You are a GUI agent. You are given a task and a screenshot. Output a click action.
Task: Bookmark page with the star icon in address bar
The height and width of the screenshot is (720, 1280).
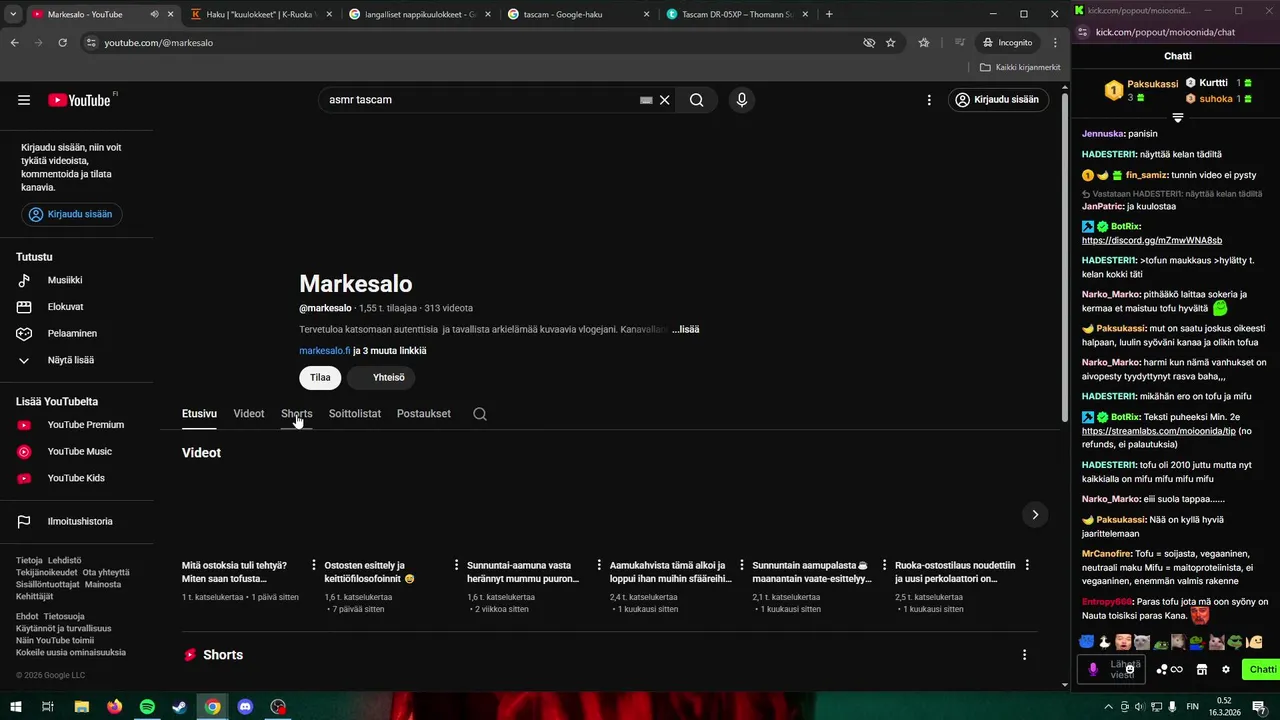(x=890, y=43)
